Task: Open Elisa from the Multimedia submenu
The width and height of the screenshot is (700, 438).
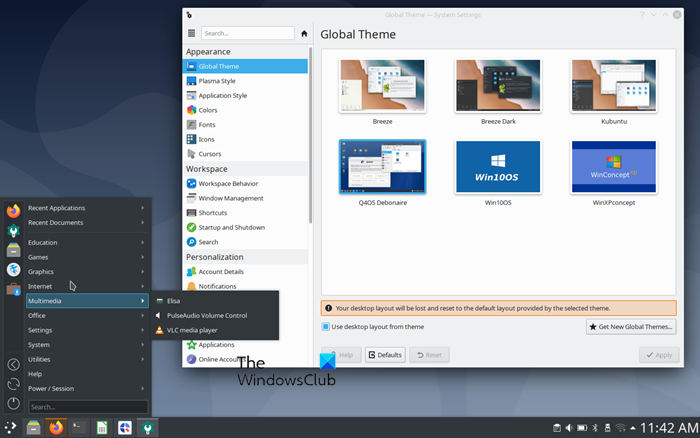Action: point(215,301)
